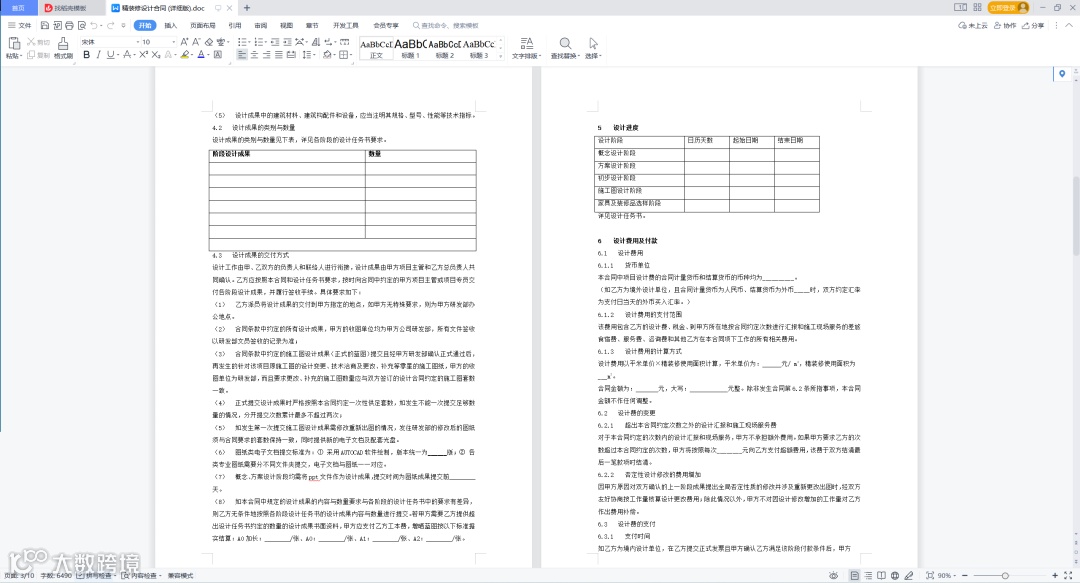Image resolution: width=1080 pixels, height=583 pixels.
Task: Apply the Heading 1 (标题 1) style
Action: coord(410,48)
